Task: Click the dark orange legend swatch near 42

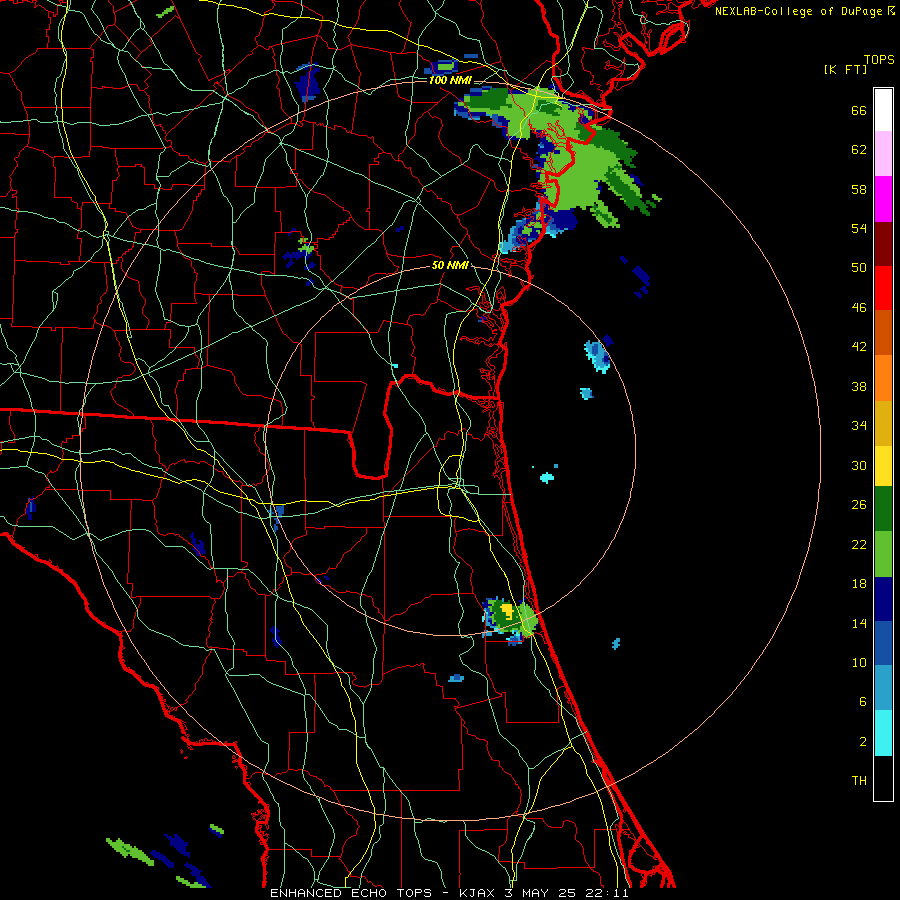Action: pyautogui.click(x=883, y=332)
